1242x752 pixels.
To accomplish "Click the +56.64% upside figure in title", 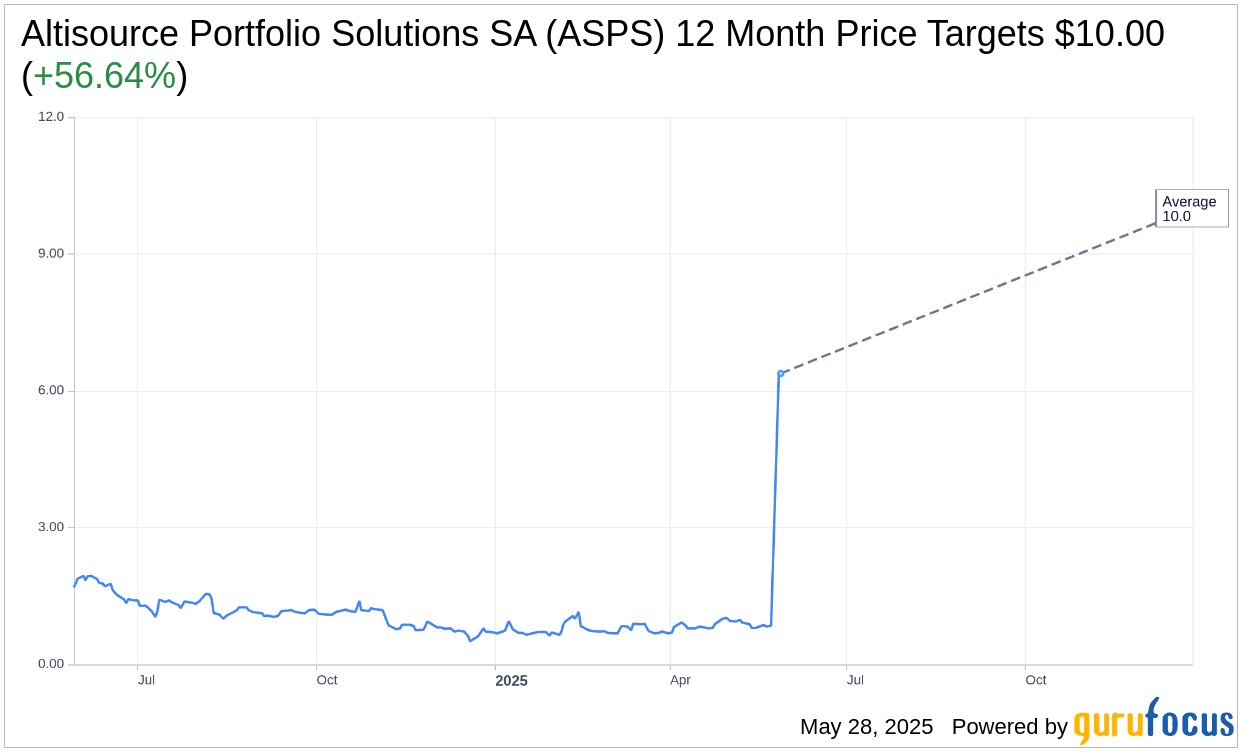I will click(105, 76).
